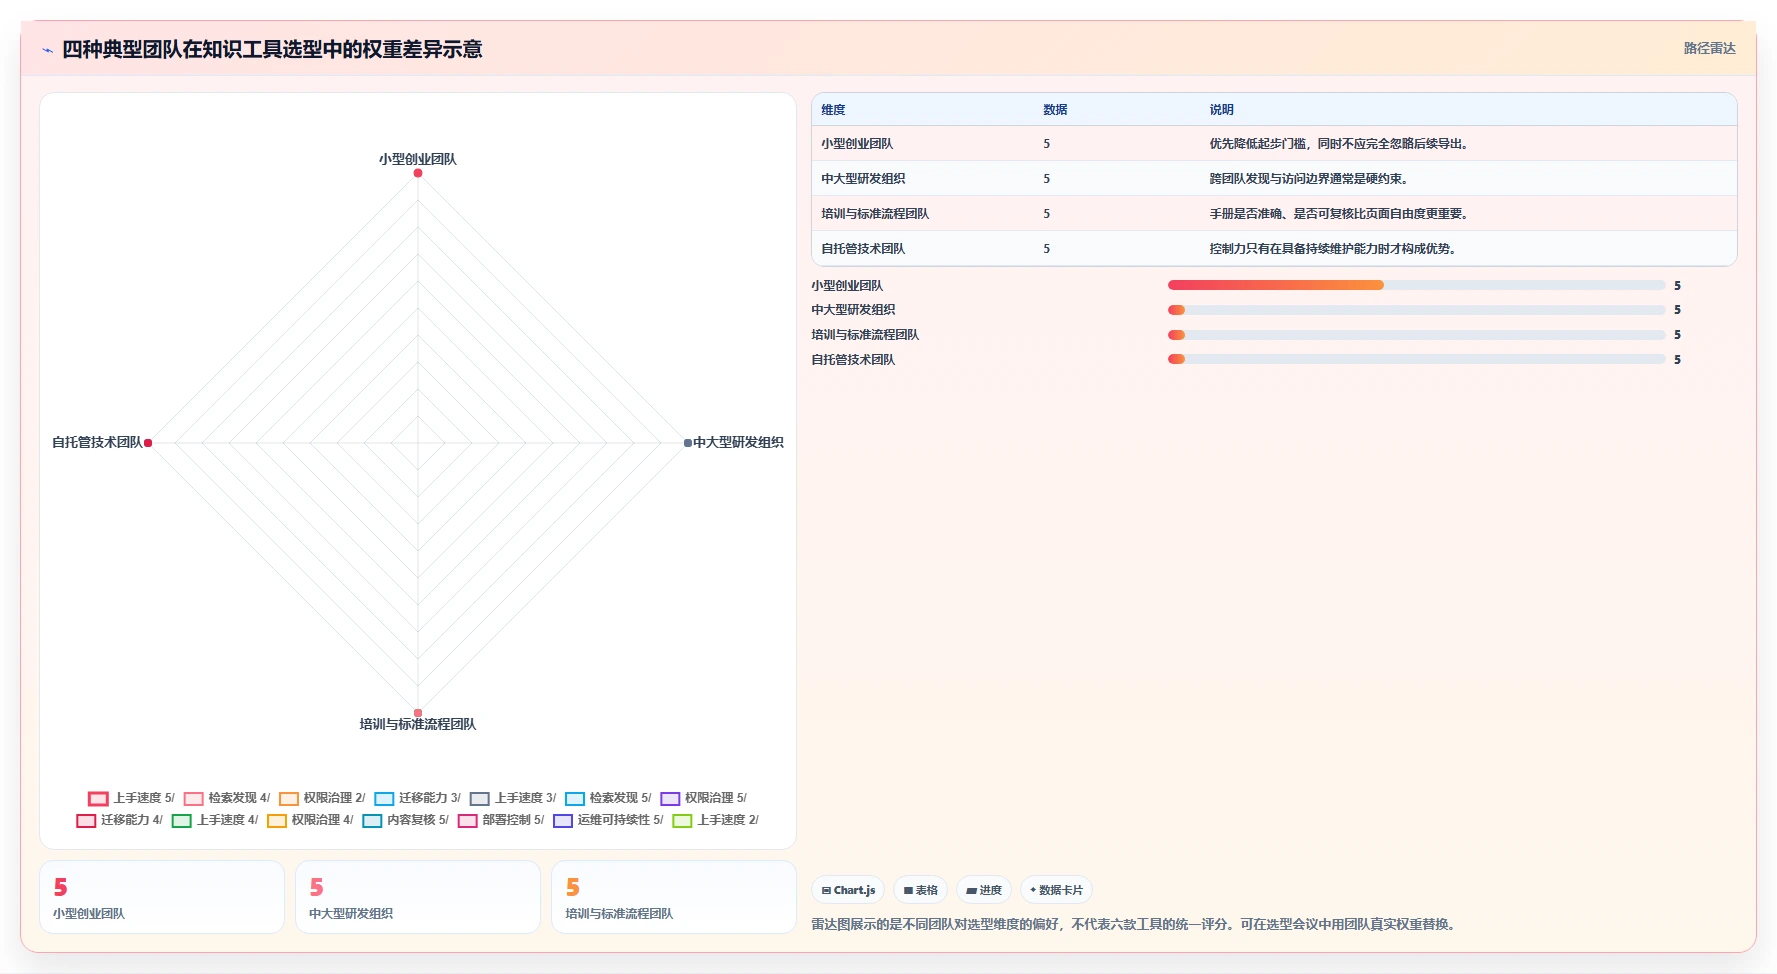This screenshot has height=974, width=1777.
Task: Click the 数据卡片 chip
Action: pos(1056,890)
